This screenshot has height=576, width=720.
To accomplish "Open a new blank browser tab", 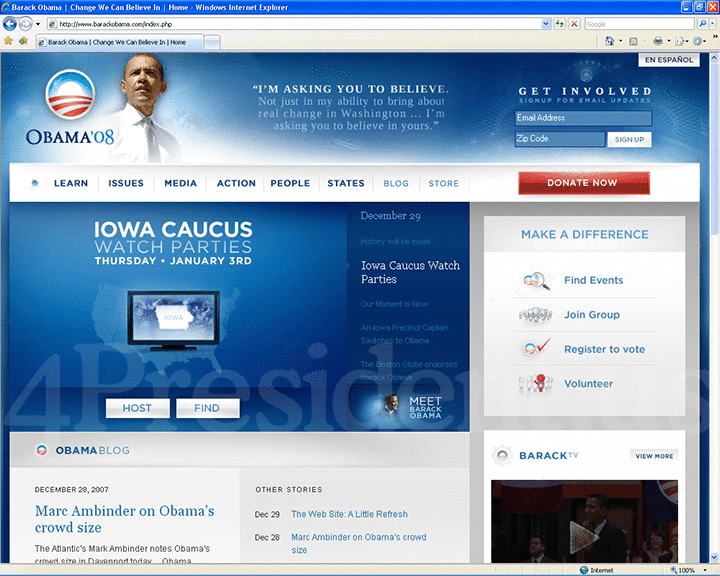I will tap(212, 43).
